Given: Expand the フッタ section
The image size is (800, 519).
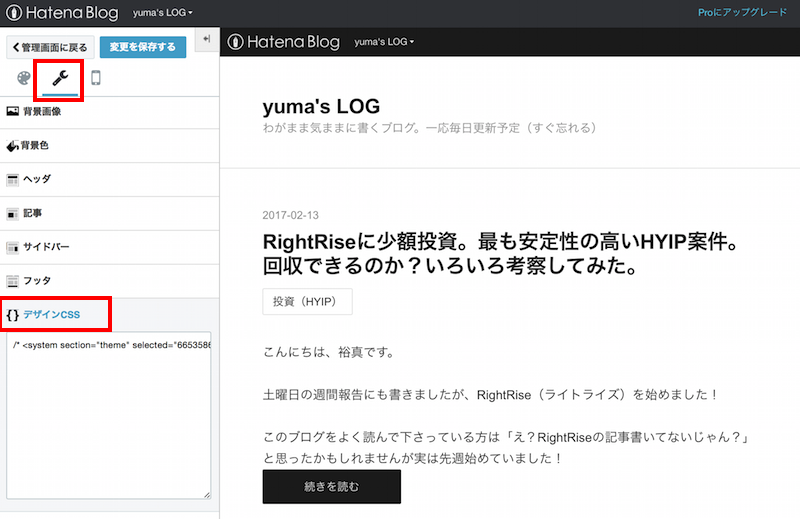Looking at the screenshot, I should click(x=110, y=281).
